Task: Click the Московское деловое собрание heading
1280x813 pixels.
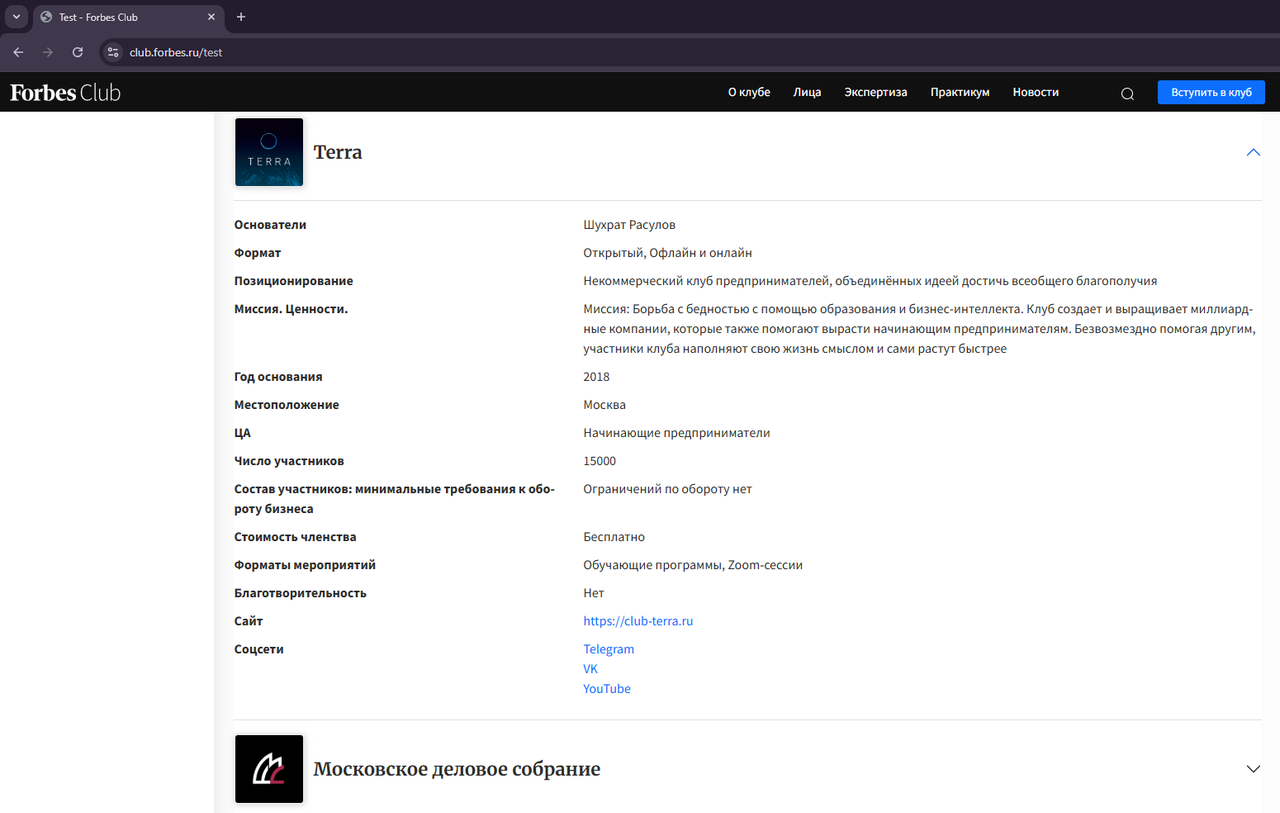Action: (x=457, y=769)
